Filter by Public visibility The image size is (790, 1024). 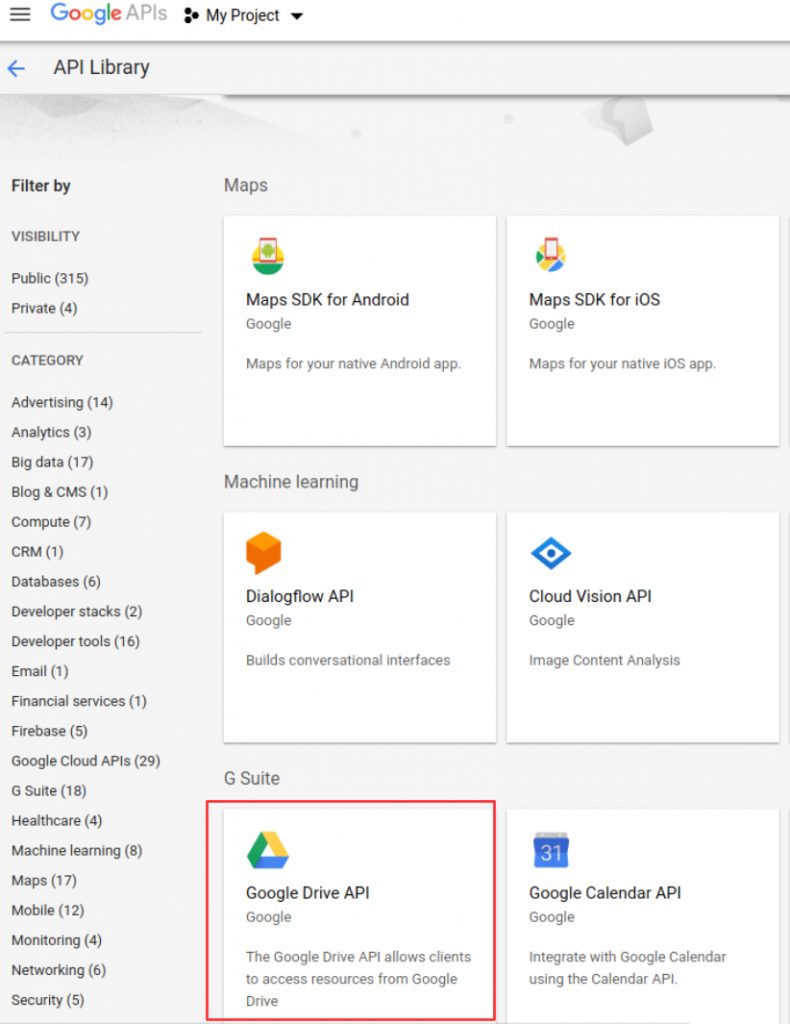click(x=50, y=278)
